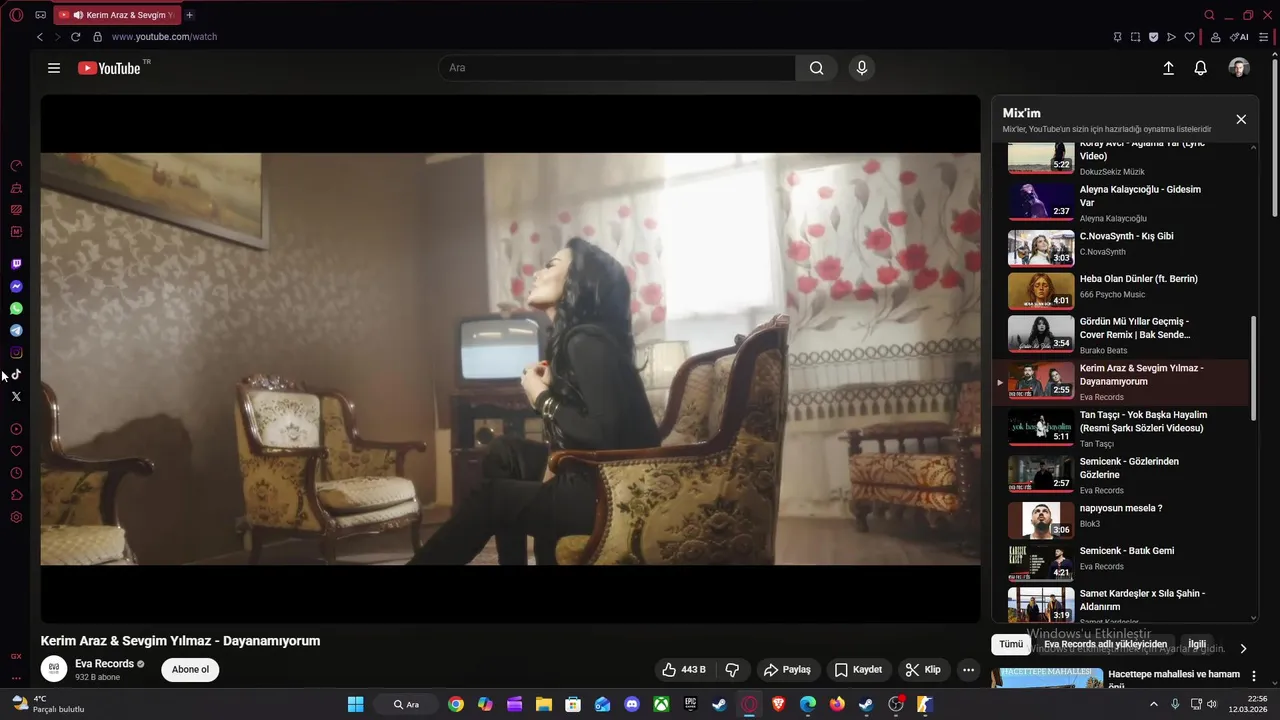
Task: Open Opera My Flow send icon
Action: click(1171, 37)
